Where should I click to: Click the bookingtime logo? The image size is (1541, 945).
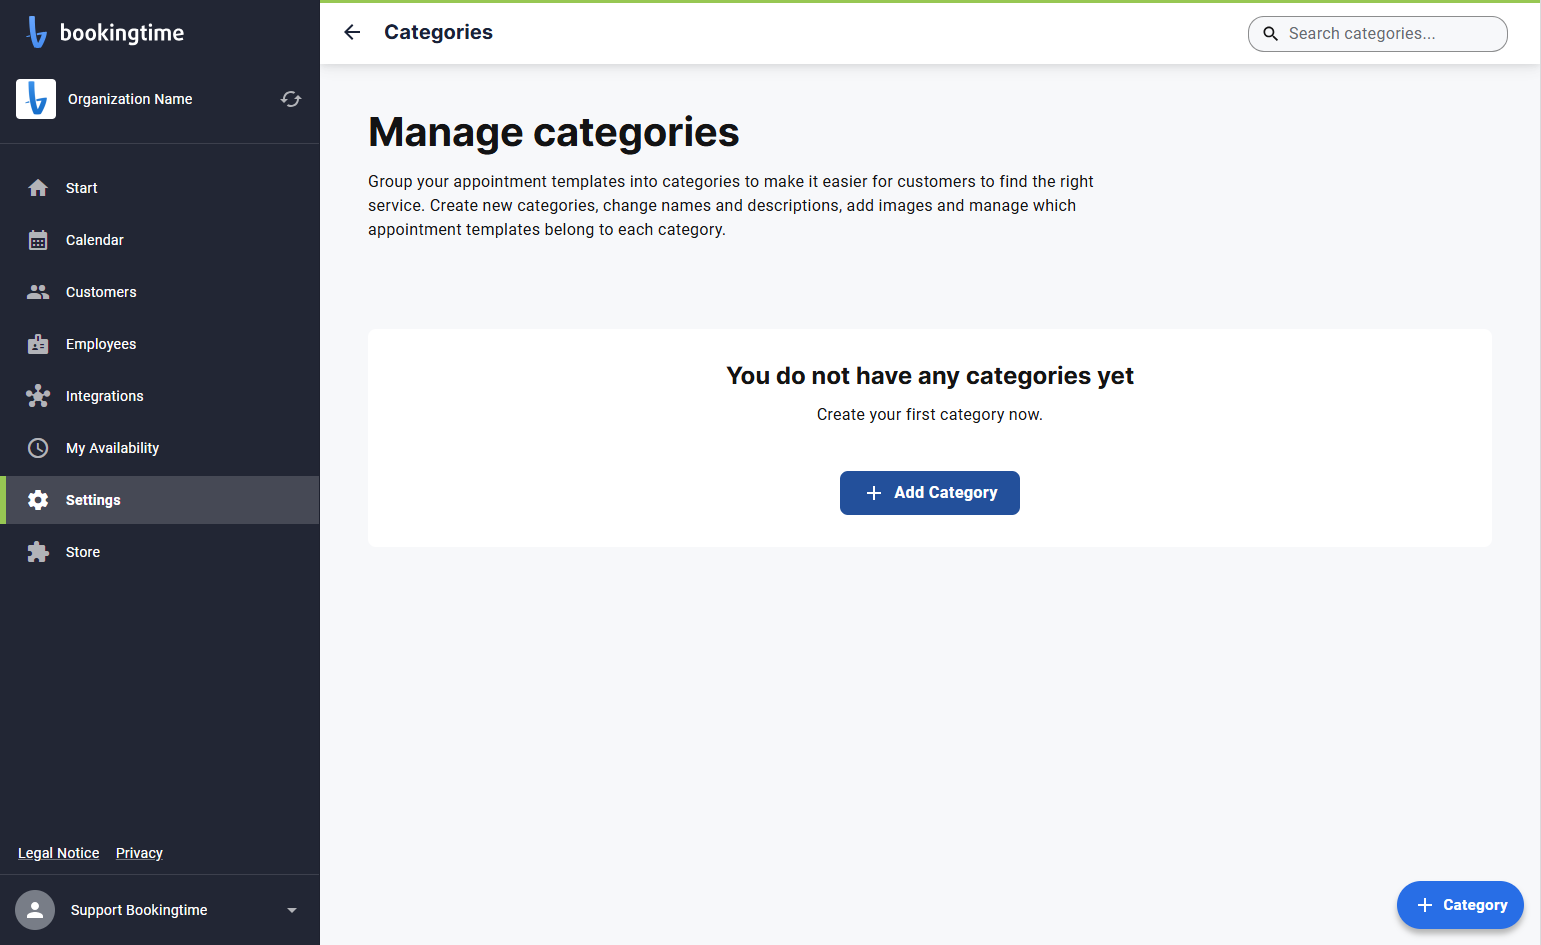105,32
